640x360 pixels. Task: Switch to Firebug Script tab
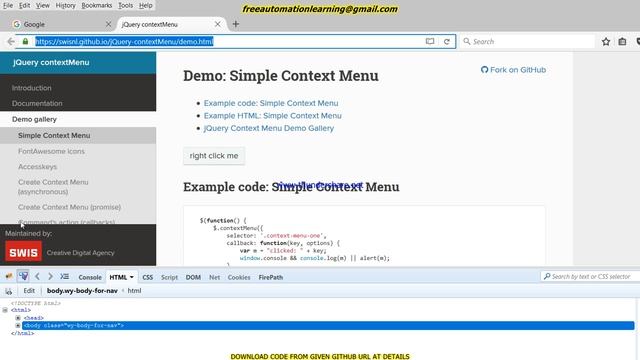pyautogui.click(x=169, y=277)
